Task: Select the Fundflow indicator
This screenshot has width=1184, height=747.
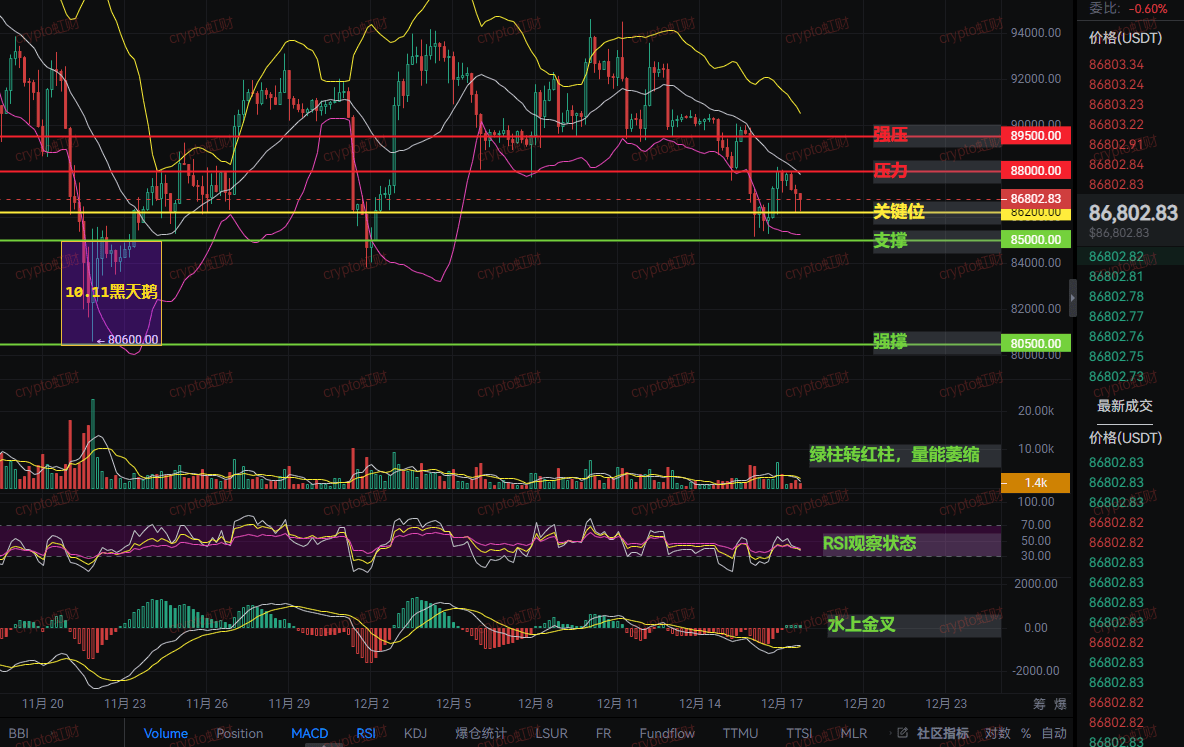Action: click(667, 733)
